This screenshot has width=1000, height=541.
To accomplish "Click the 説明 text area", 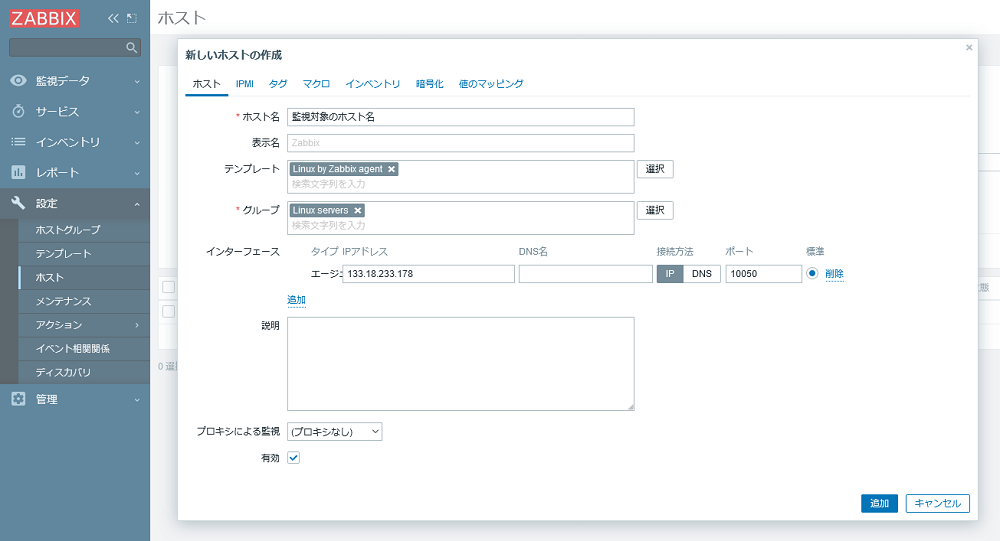I will 460,364.
